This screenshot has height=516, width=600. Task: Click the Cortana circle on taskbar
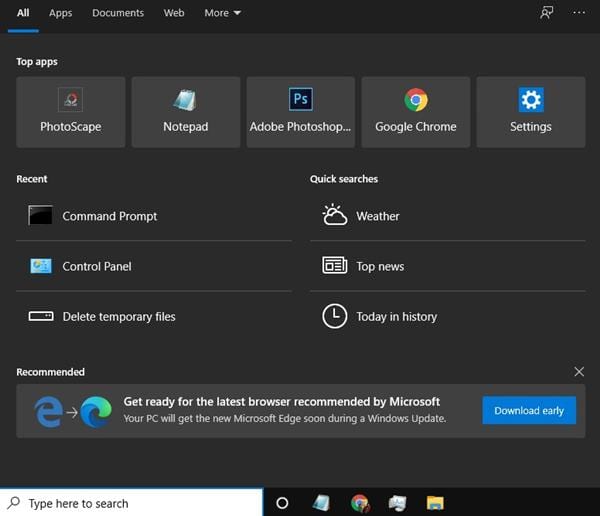(282, 503)
